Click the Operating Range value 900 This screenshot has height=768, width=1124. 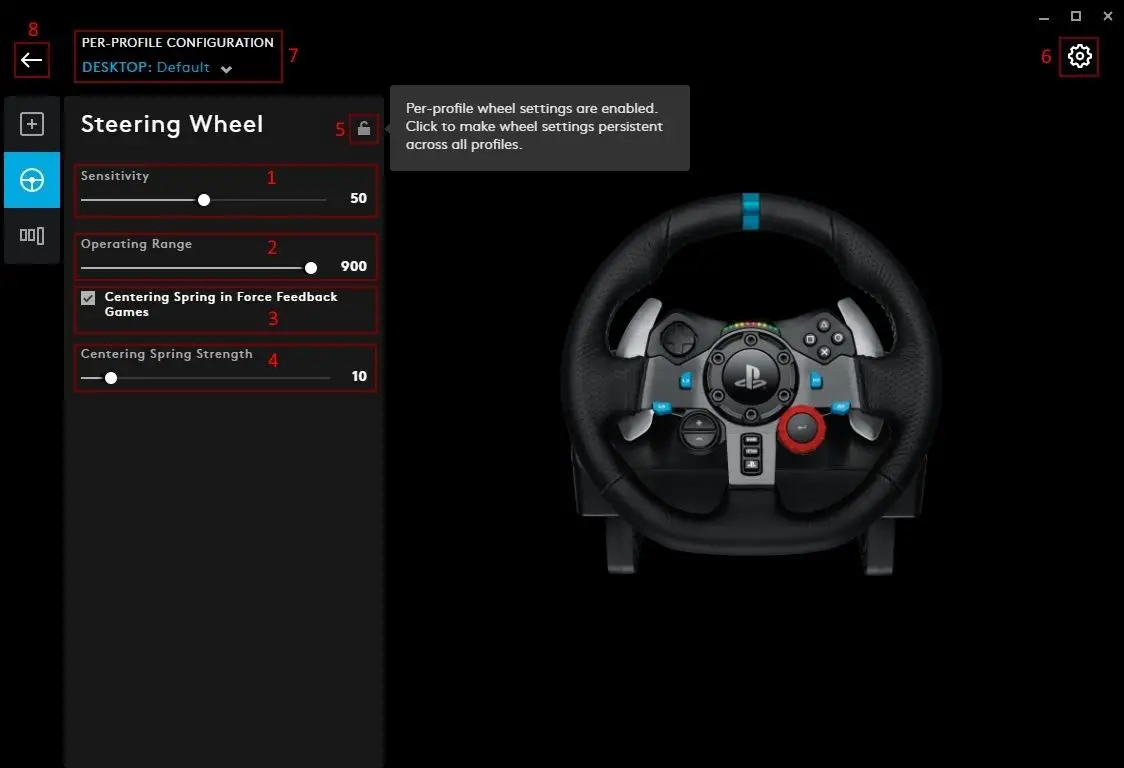(354, 266)
